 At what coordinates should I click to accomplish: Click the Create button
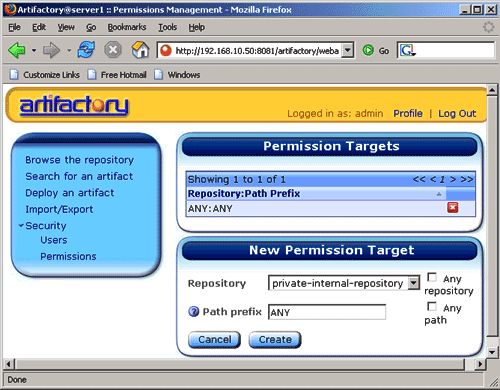[x=275, y=340]
